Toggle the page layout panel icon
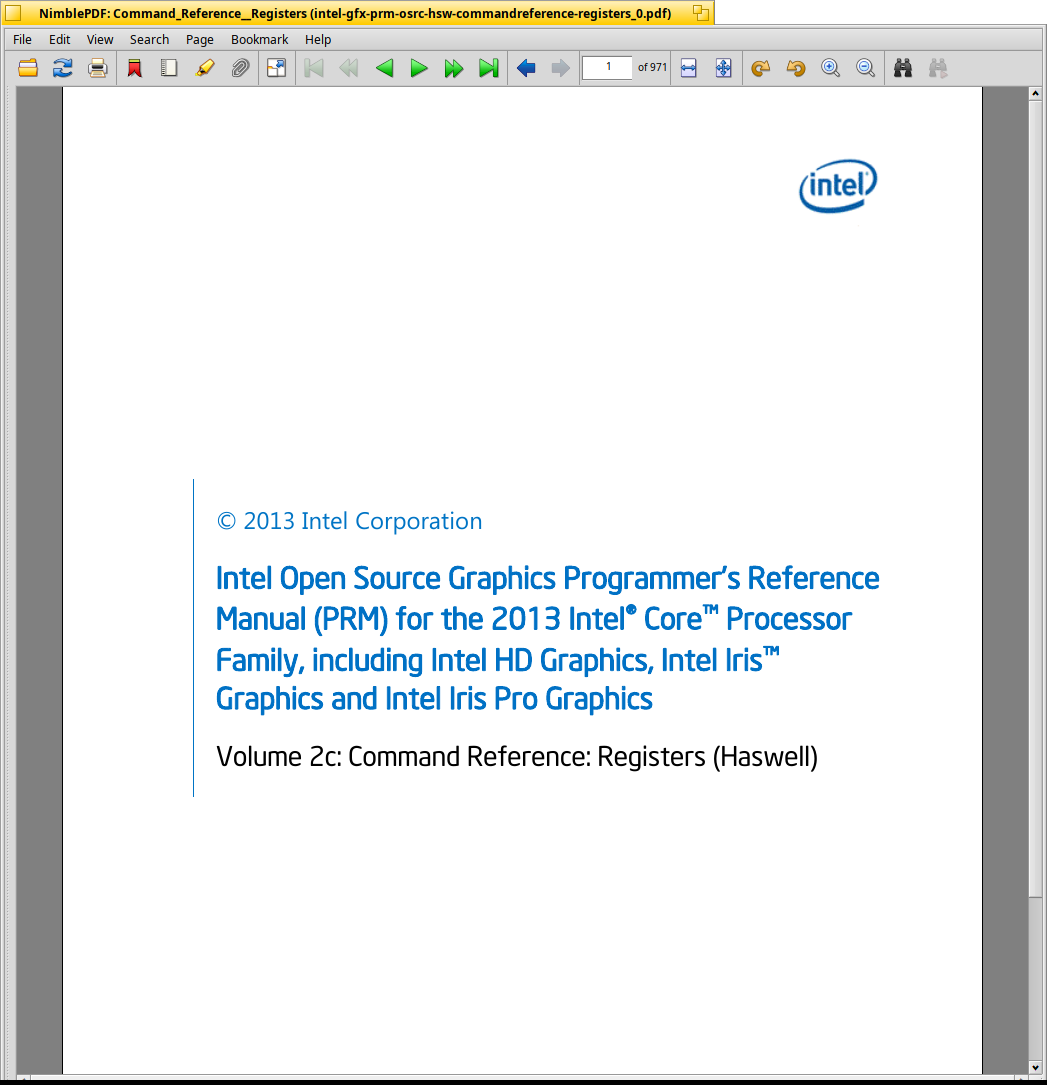Screen dimensions: 1047x1085 tap(169, 68)
